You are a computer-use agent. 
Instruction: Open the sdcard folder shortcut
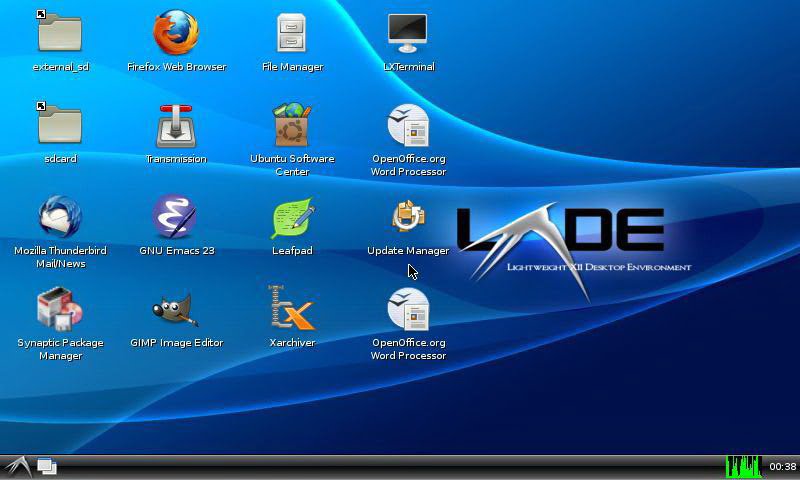[x=60, y=123]
